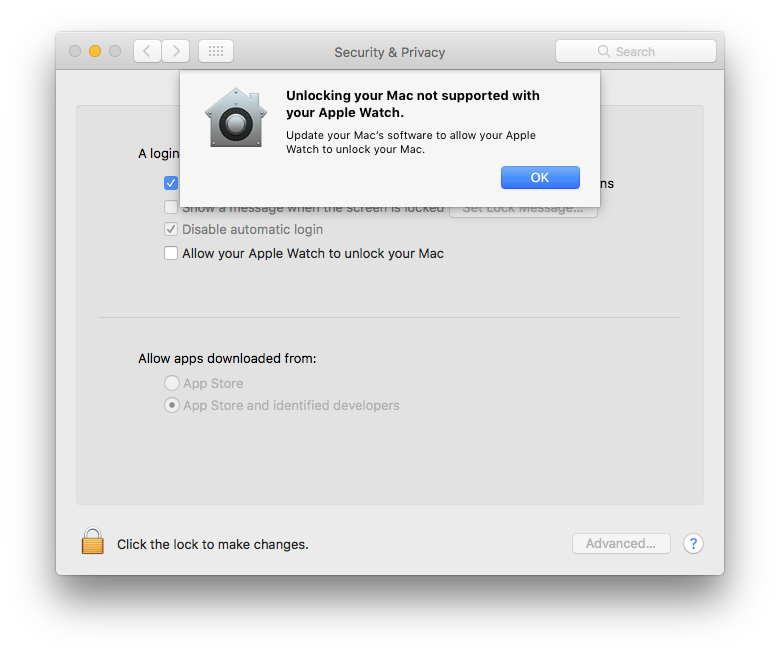
Task: Focus the Search field
Action: (x=636, y=51)
